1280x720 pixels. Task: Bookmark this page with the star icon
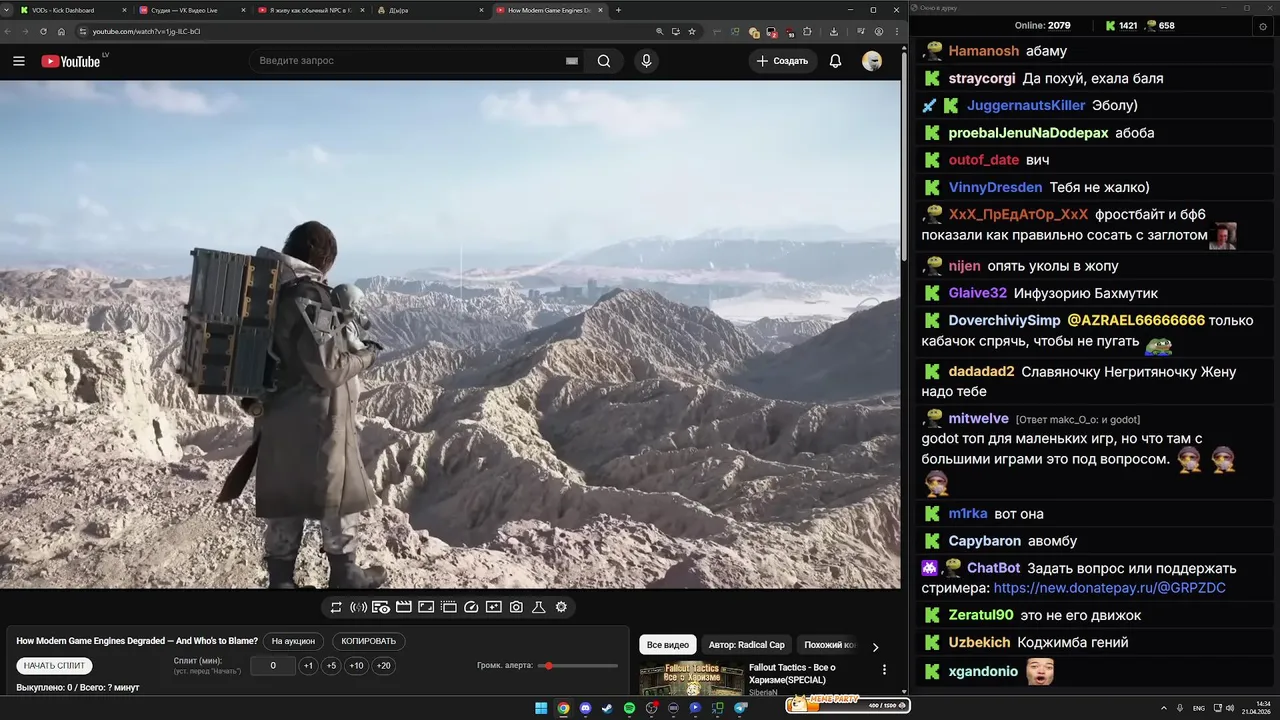[691, 31]
